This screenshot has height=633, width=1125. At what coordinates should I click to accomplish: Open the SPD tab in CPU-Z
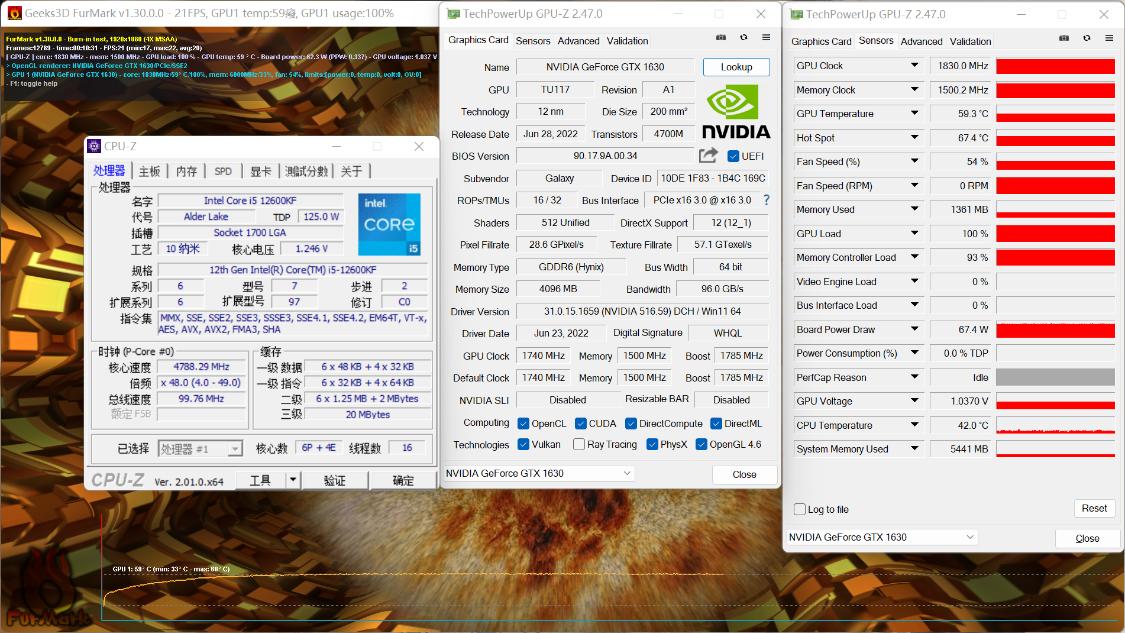(224, 170)
